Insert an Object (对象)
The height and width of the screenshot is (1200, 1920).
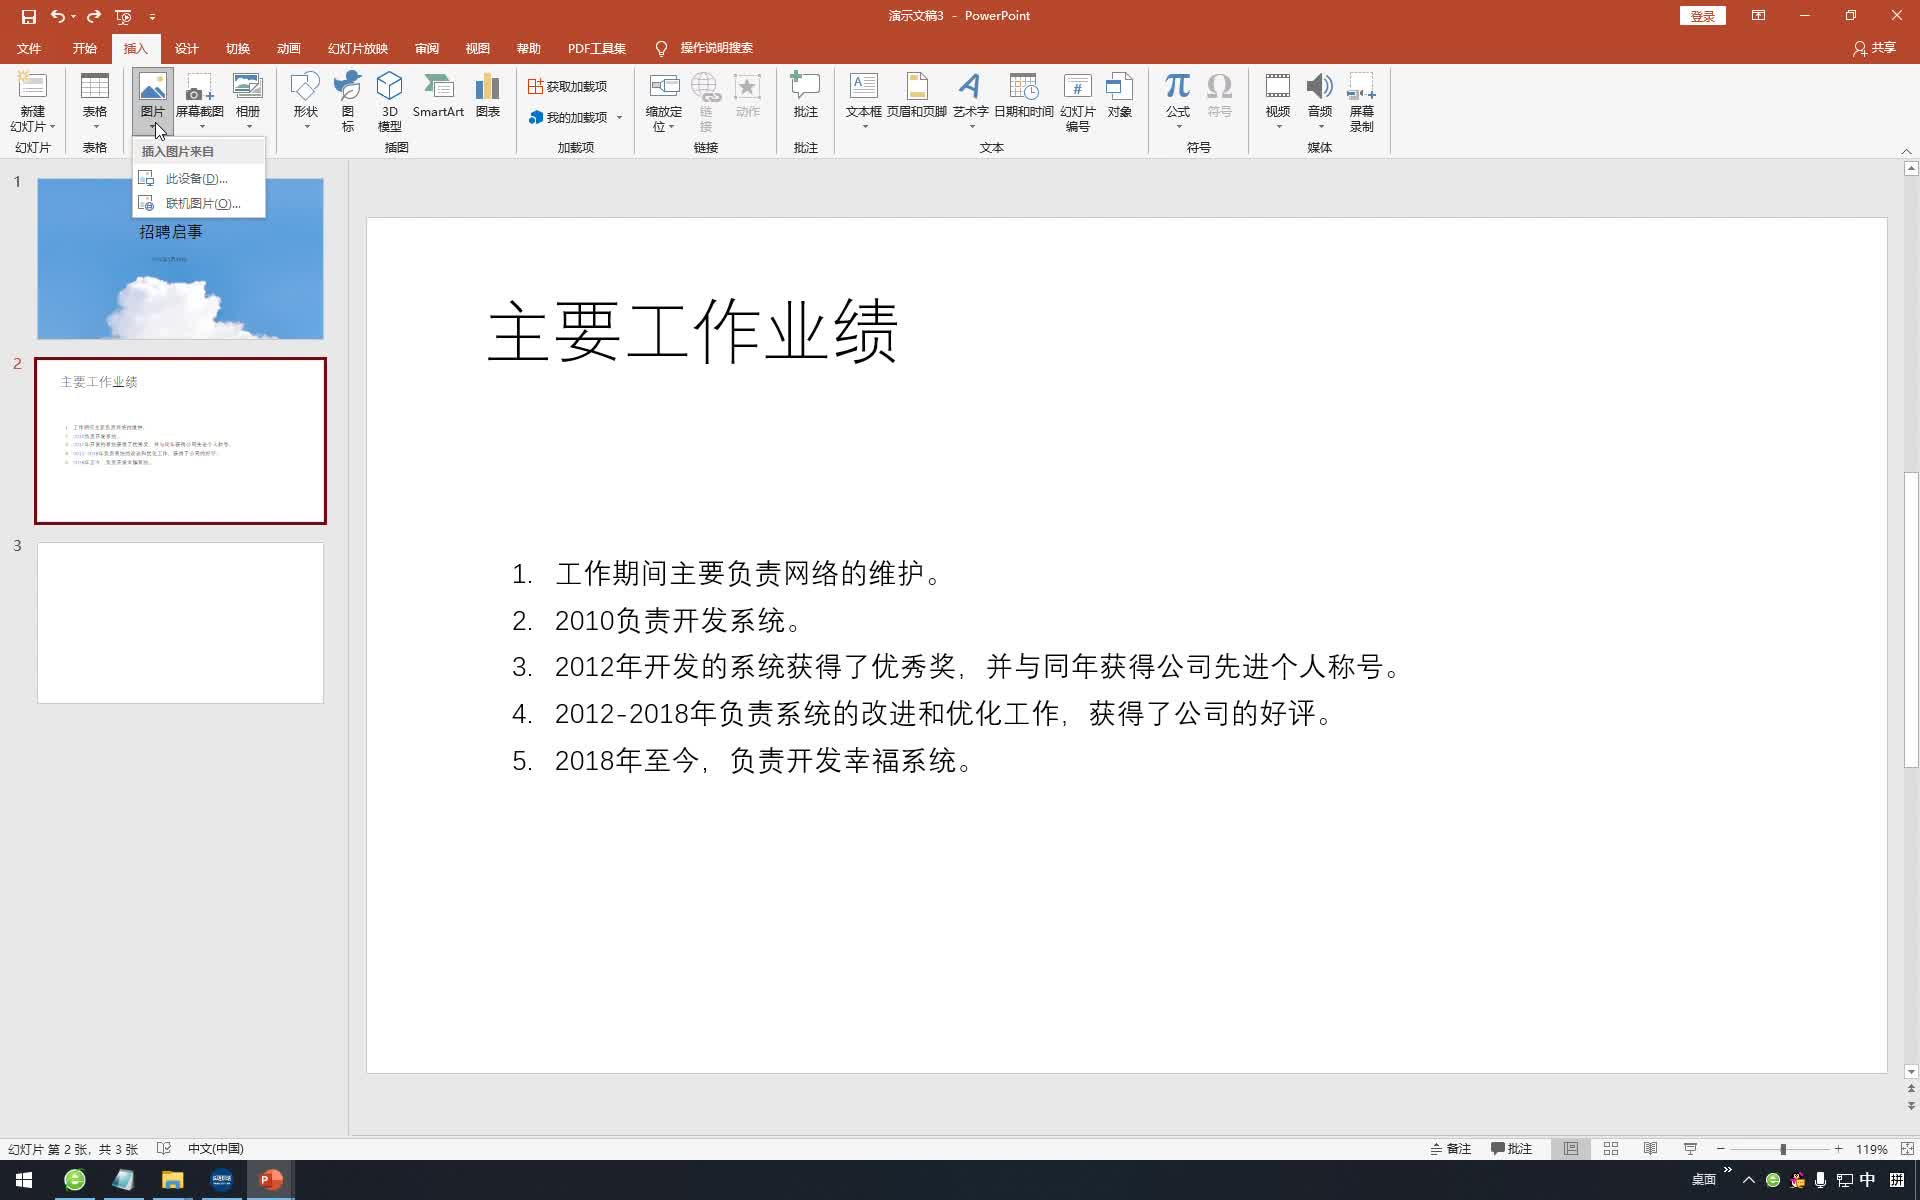(1120, 96)
